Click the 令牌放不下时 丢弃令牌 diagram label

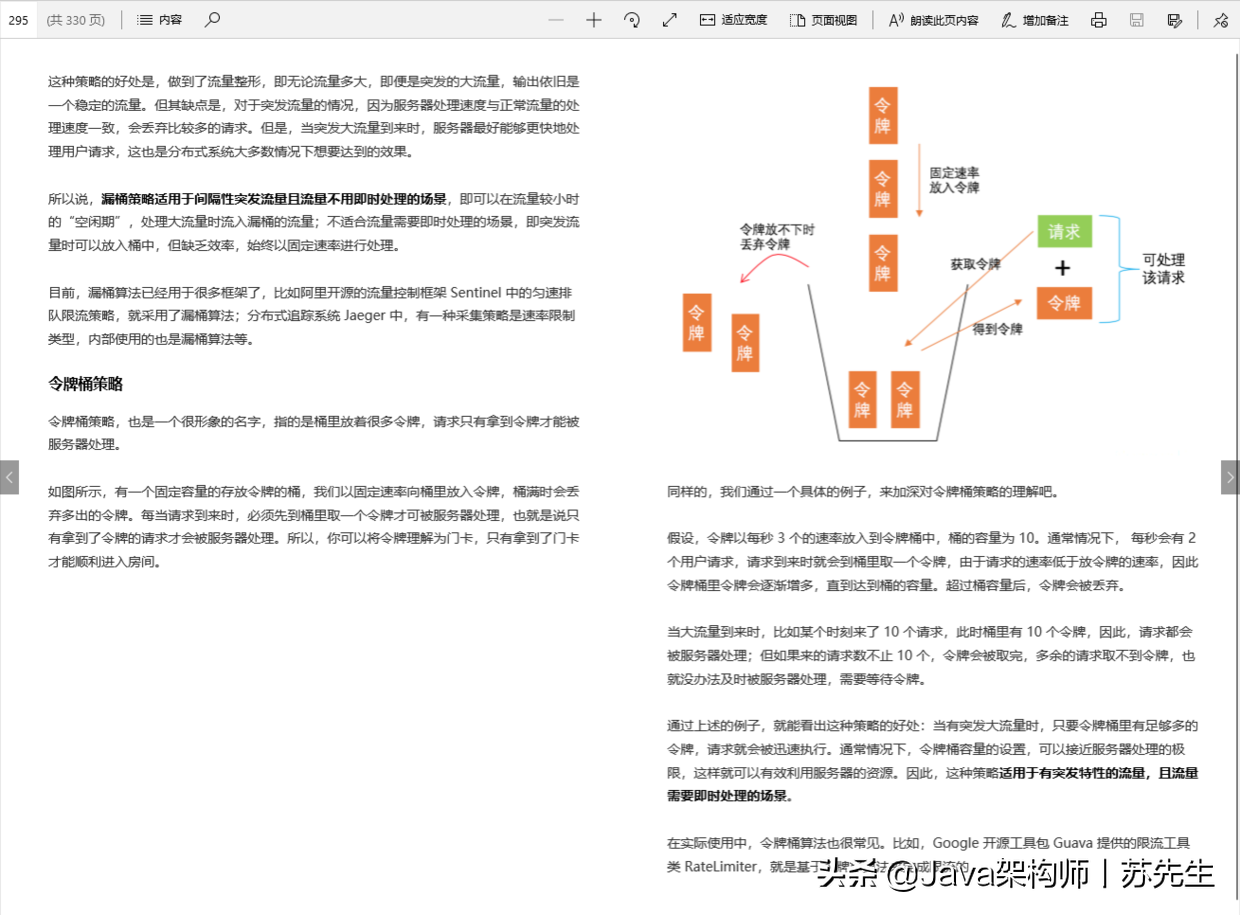777,237
